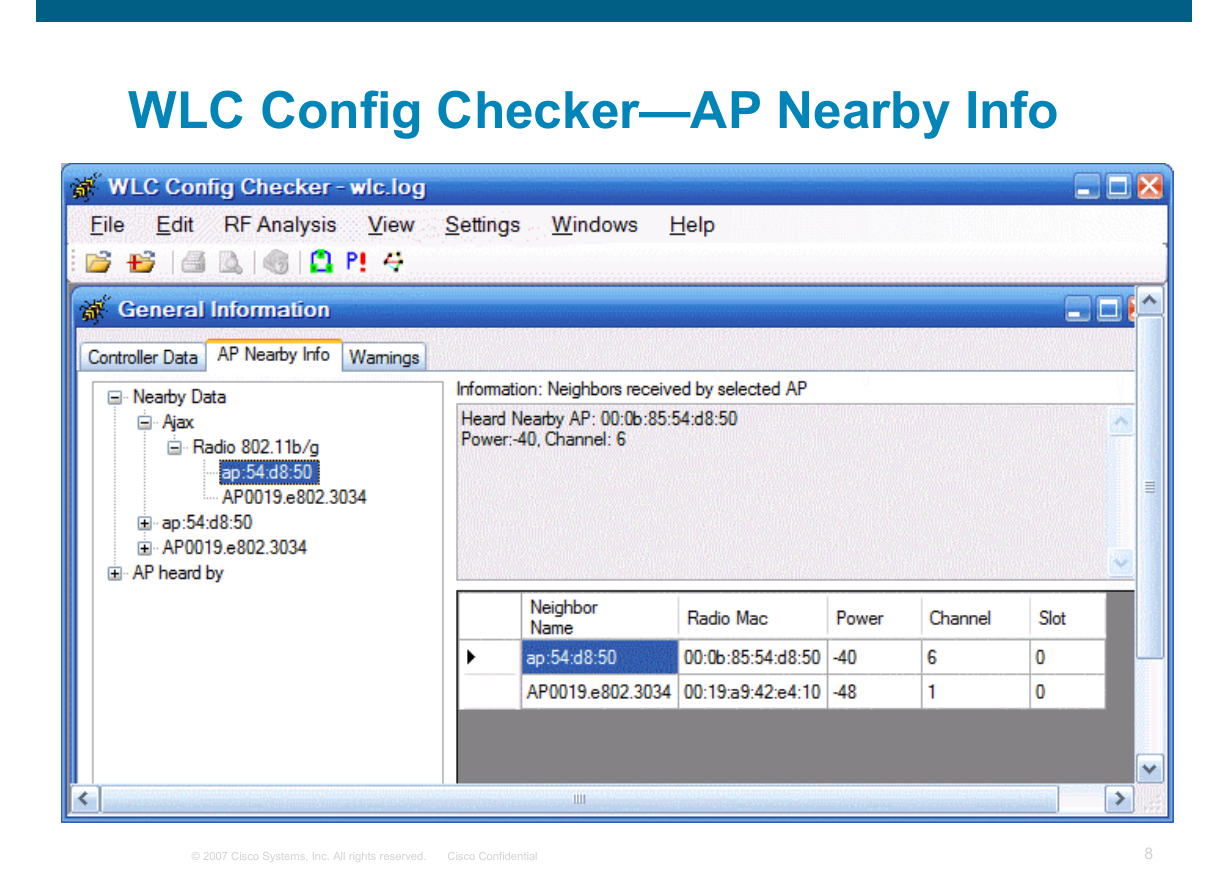Click the greyed-out printer icon
Viewport: 1228px width, 869px height.
[x=193, y=263]
